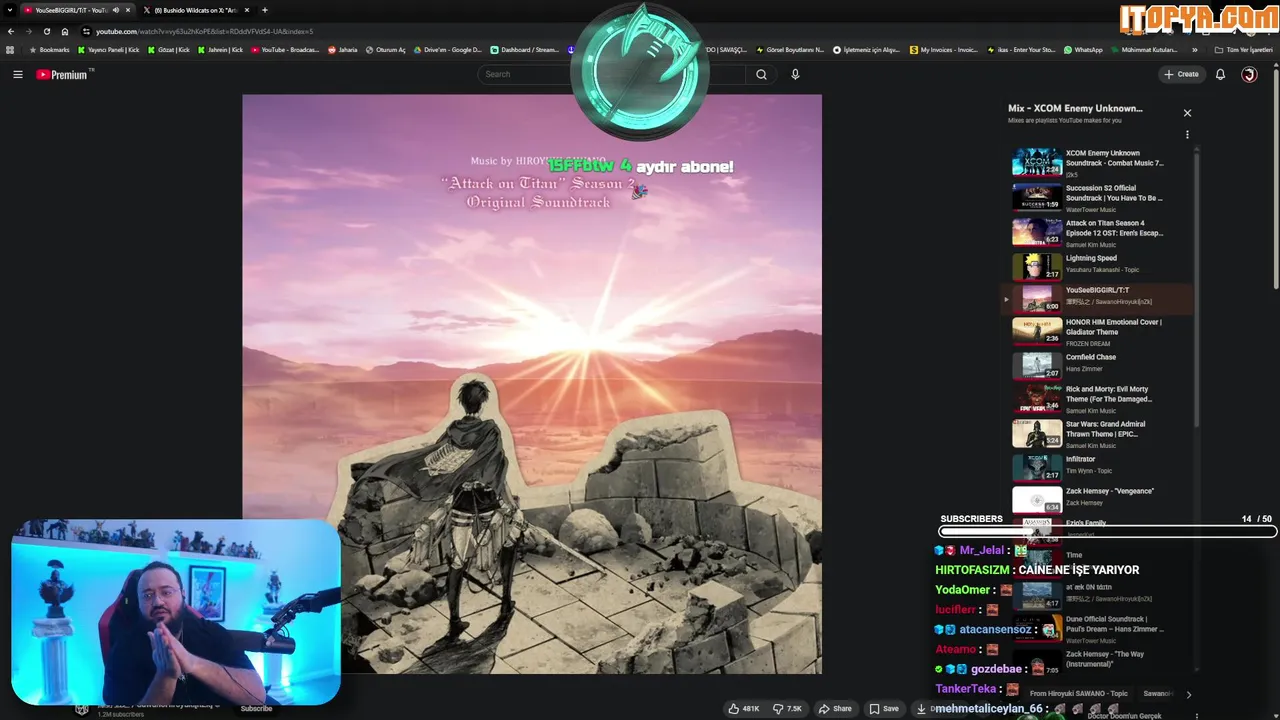Open Oturum Aç bookmark
Image resolution: width=1280 pixels, height=720 pixels.
[x=386, y=49]
